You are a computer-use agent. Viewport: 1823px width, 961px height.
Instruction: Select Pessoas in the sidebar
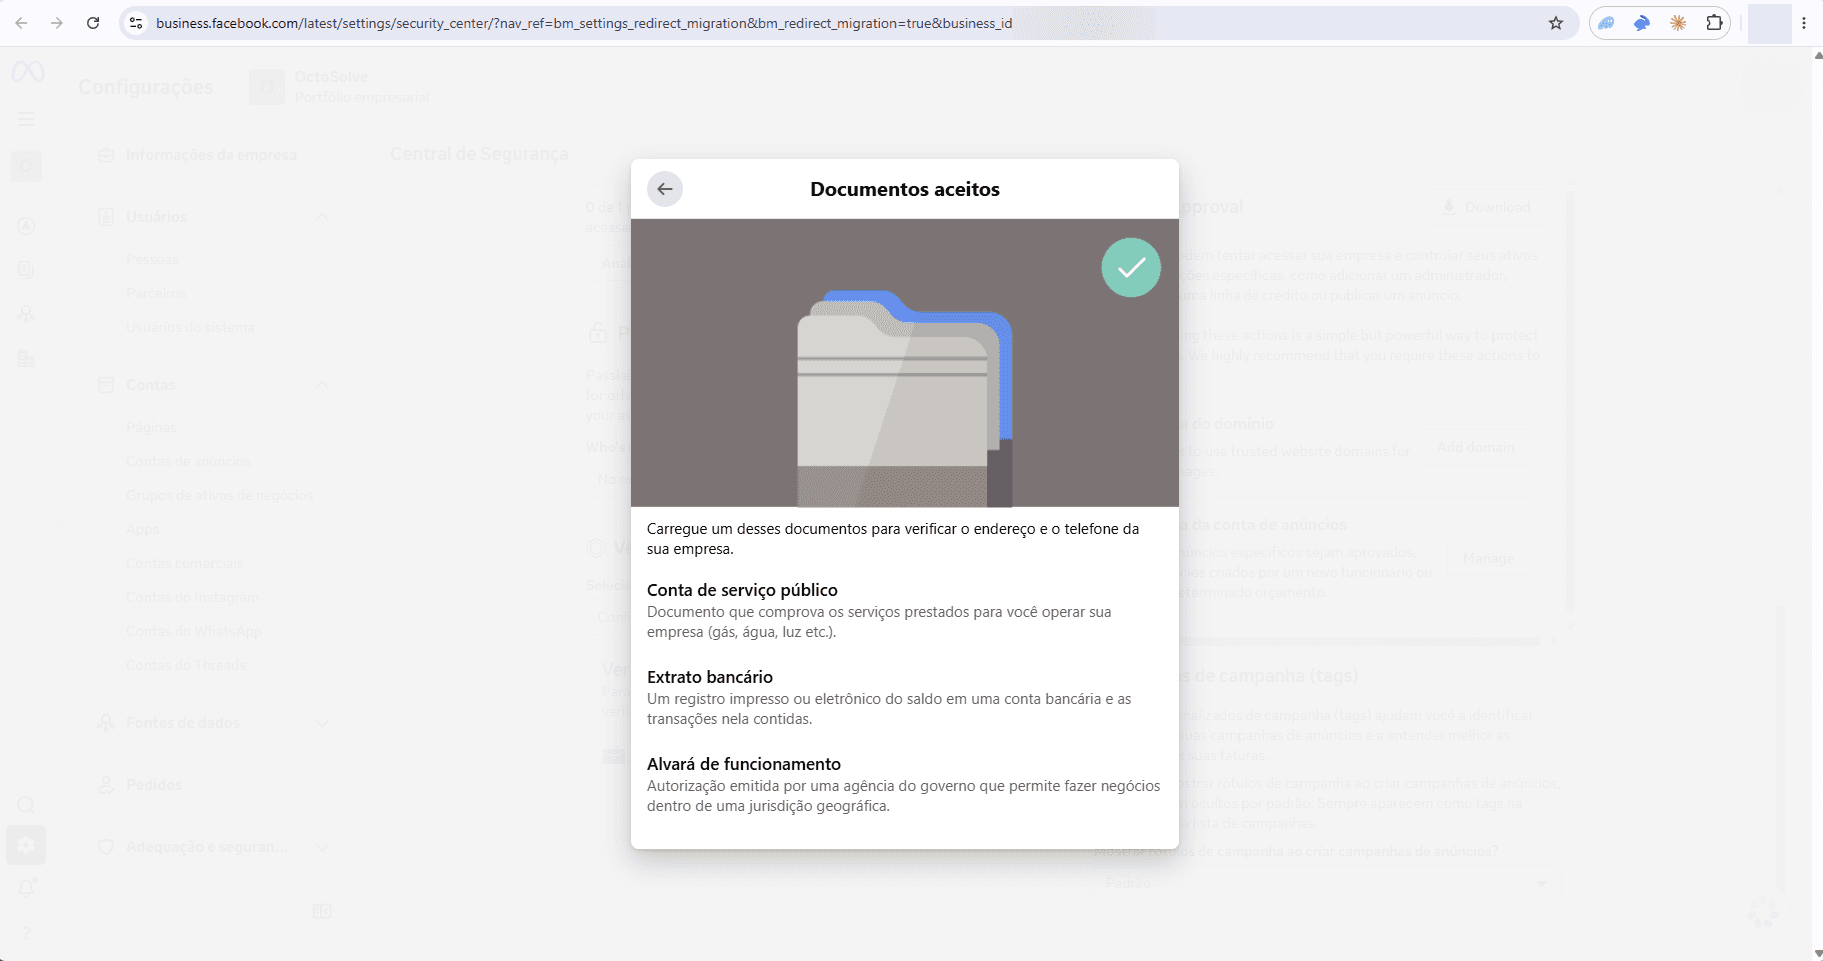pos(153,259)
